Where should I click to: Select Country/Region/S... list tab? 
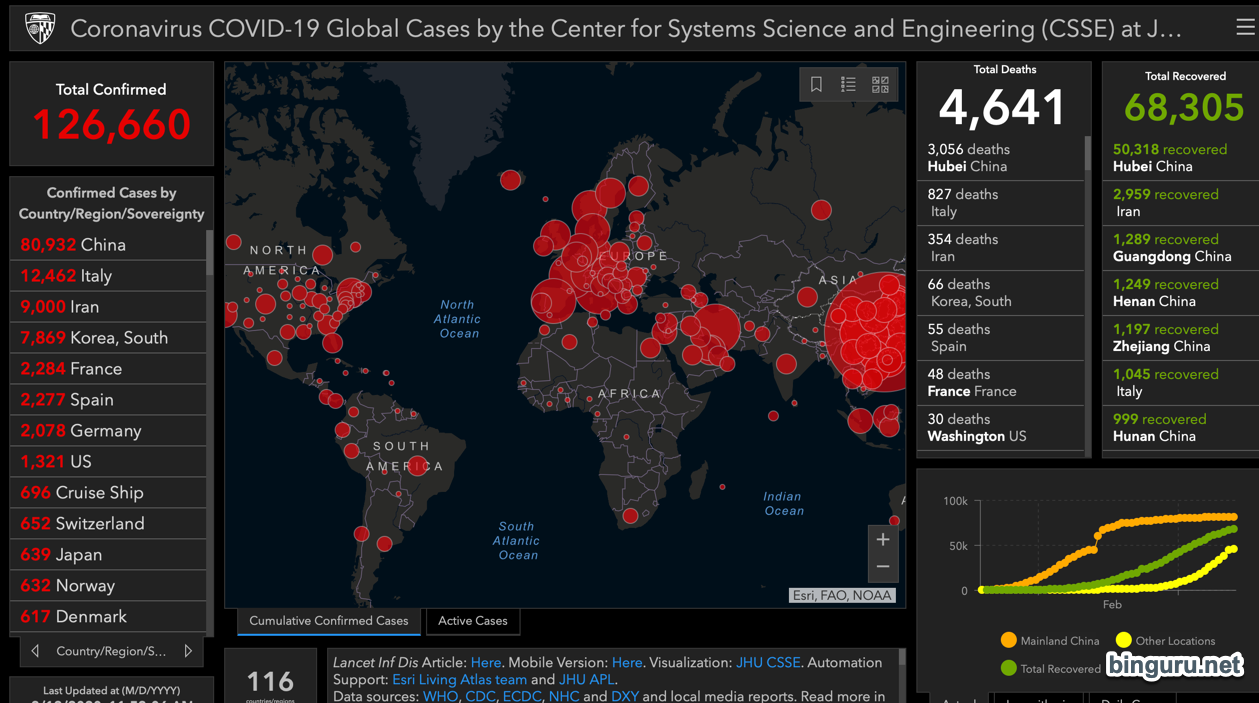(x=112, y=651)
